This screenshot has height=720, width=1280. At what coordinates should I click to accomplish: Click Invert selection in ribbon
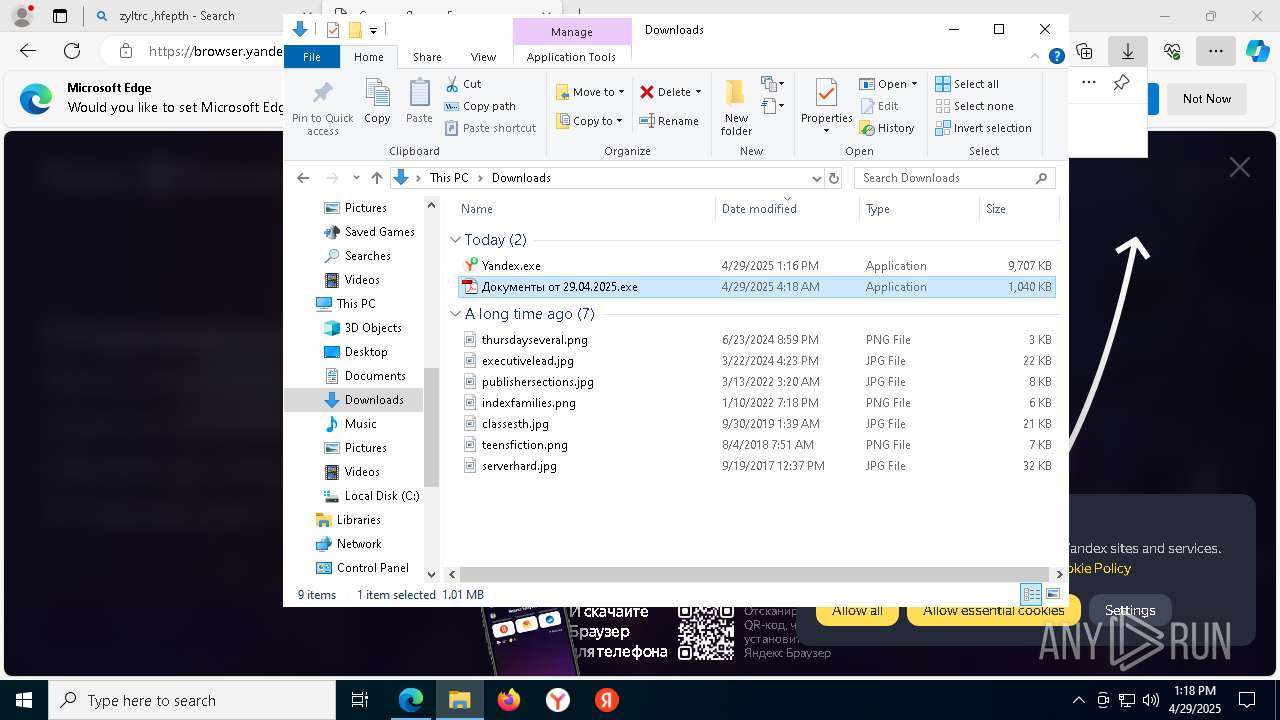(983, 128)
